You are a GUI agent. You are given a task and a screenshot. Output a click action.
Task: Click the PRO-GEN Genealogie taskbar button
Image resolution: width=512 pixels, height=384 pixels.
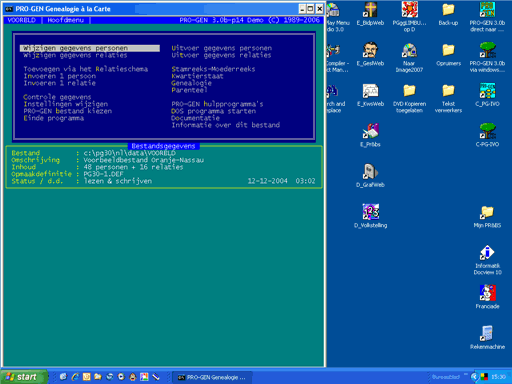(x=212, y=377)
